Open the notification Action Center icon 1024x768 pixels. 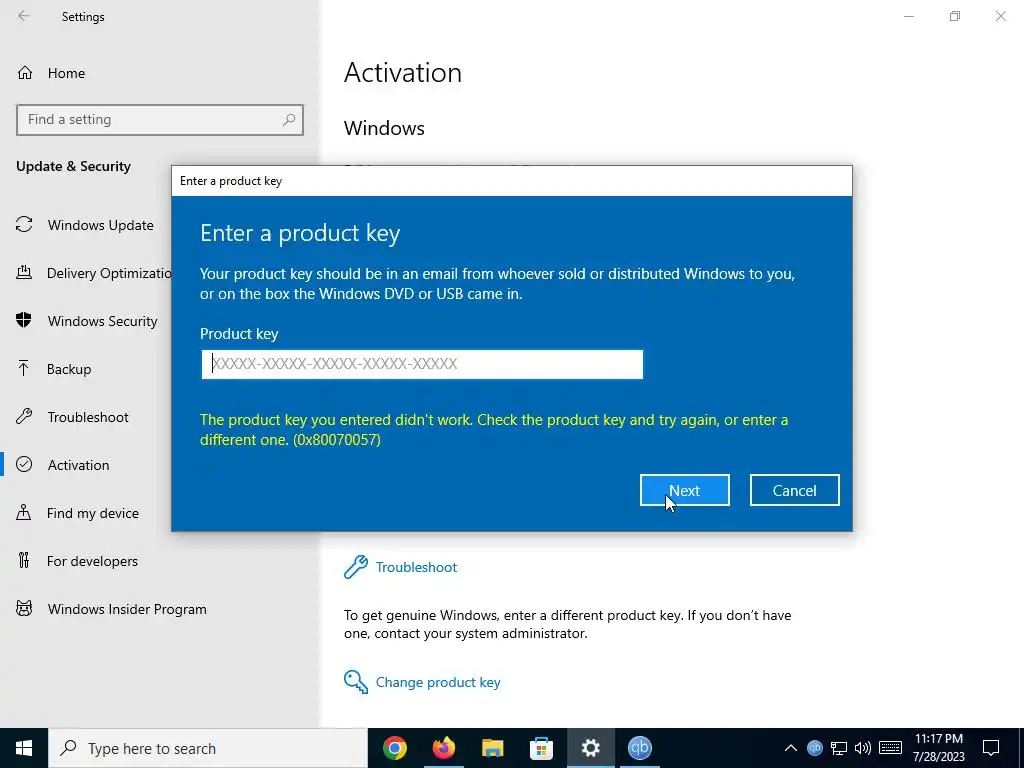pyautogui.click(x=991, y=748)
